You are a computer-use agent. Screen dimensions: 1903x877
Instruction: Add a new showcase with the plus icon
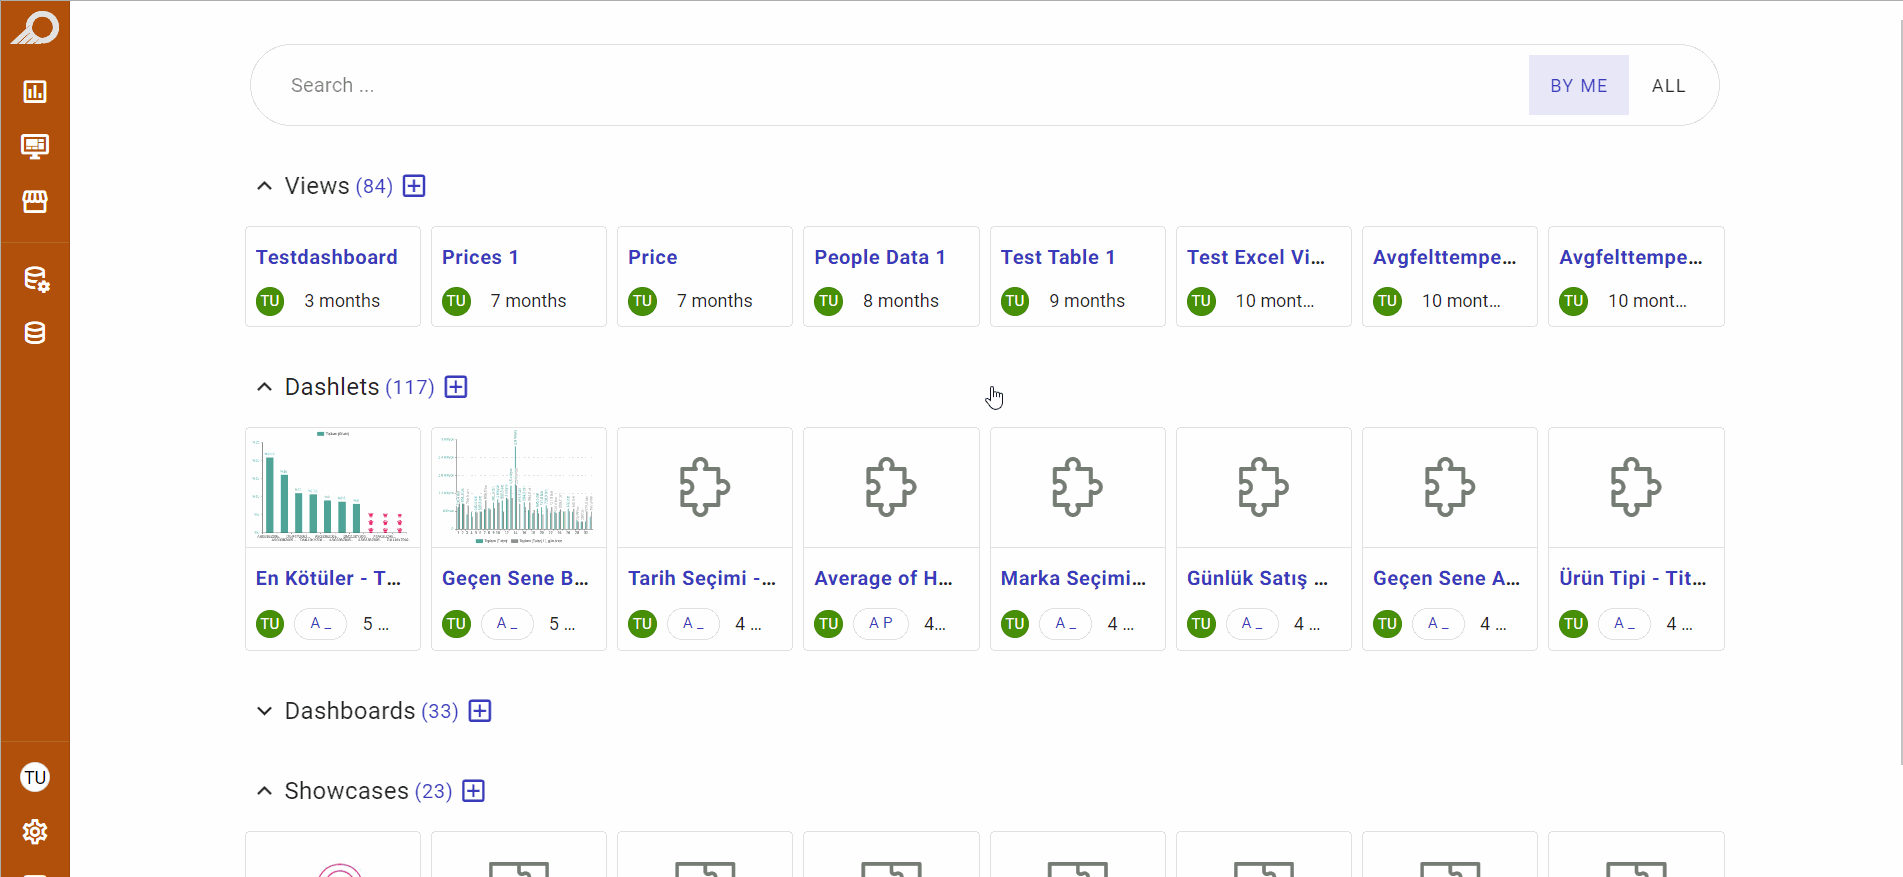tap(474, 791)
